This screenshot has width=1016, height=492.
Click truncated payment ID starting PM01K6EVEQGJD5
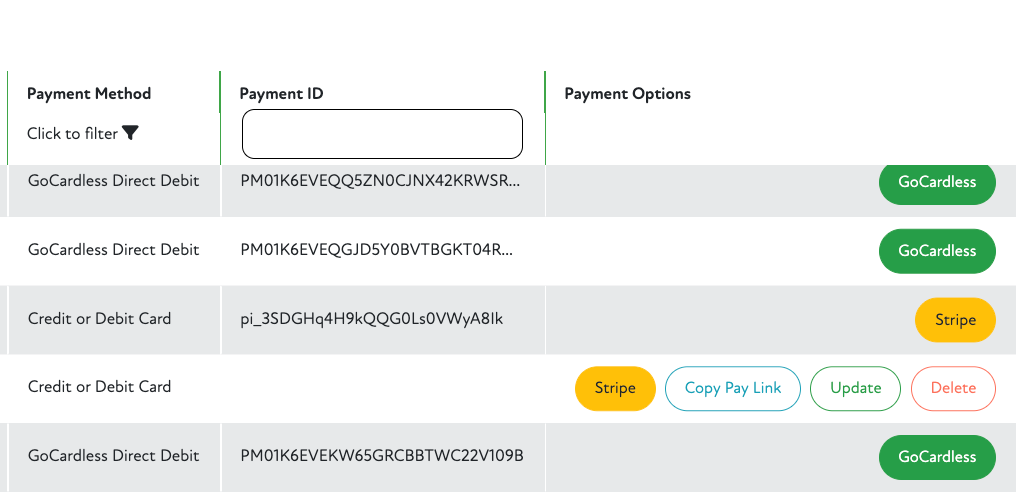[x=377, y=250]
